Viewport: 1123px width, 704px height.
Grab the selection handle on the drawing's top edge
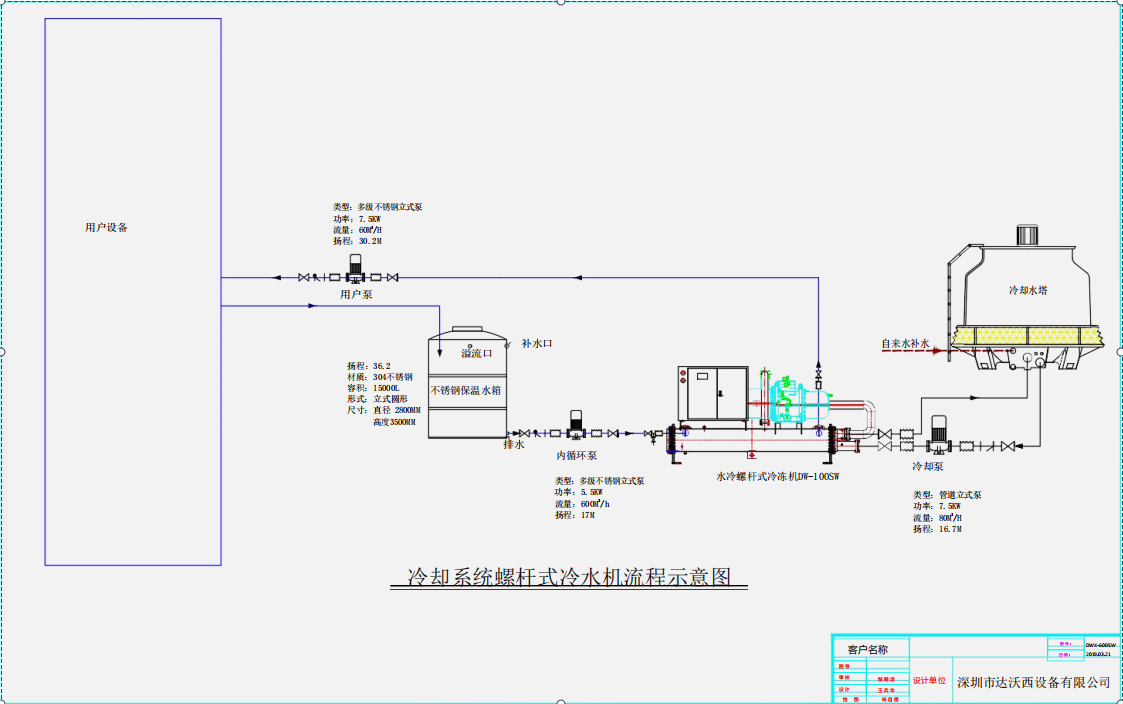coord(561,2)
